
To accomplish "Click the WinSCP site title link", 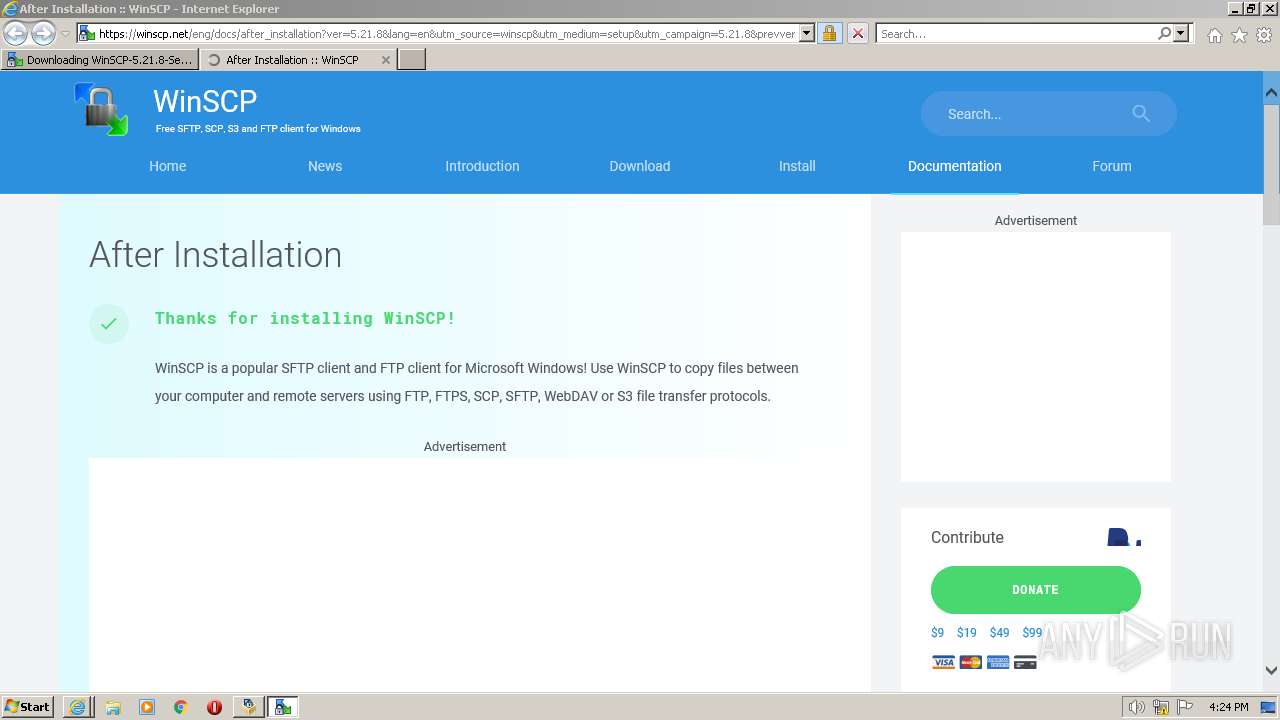I will 205,101.
